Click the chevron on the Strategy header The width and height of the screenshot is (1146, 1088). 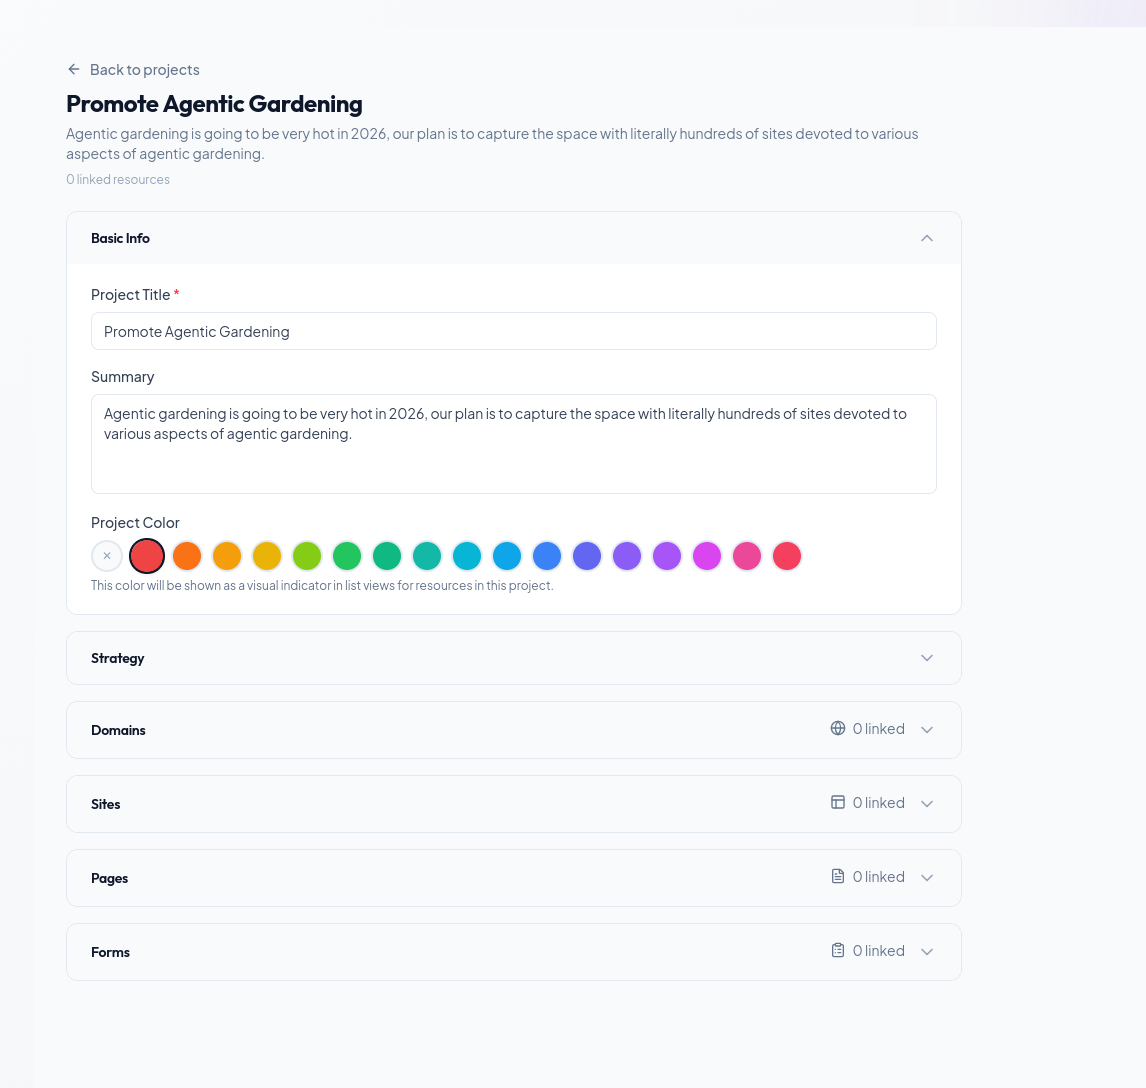[x=926, y=658]
